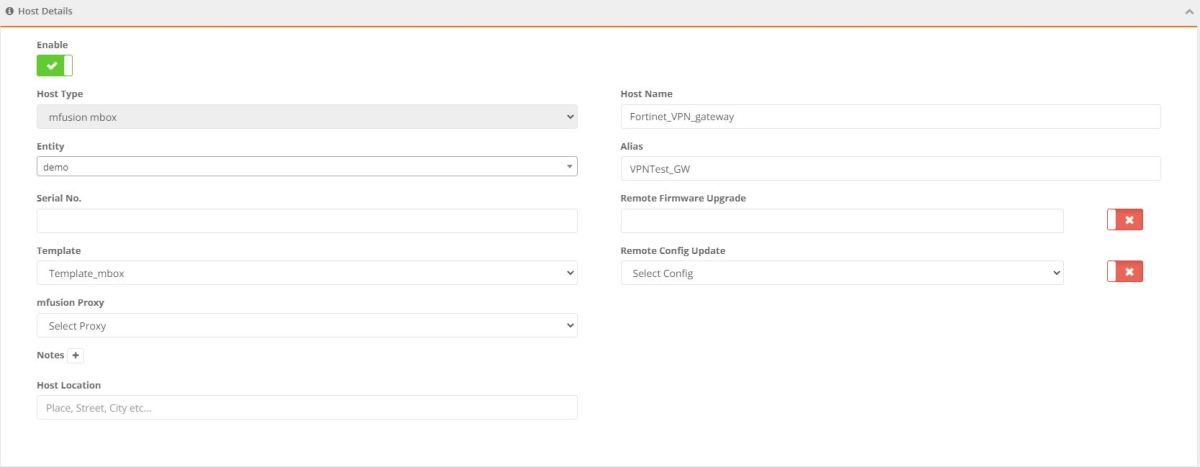
Task: Collapse the Host Details panel chevron
Action: 1187,10
